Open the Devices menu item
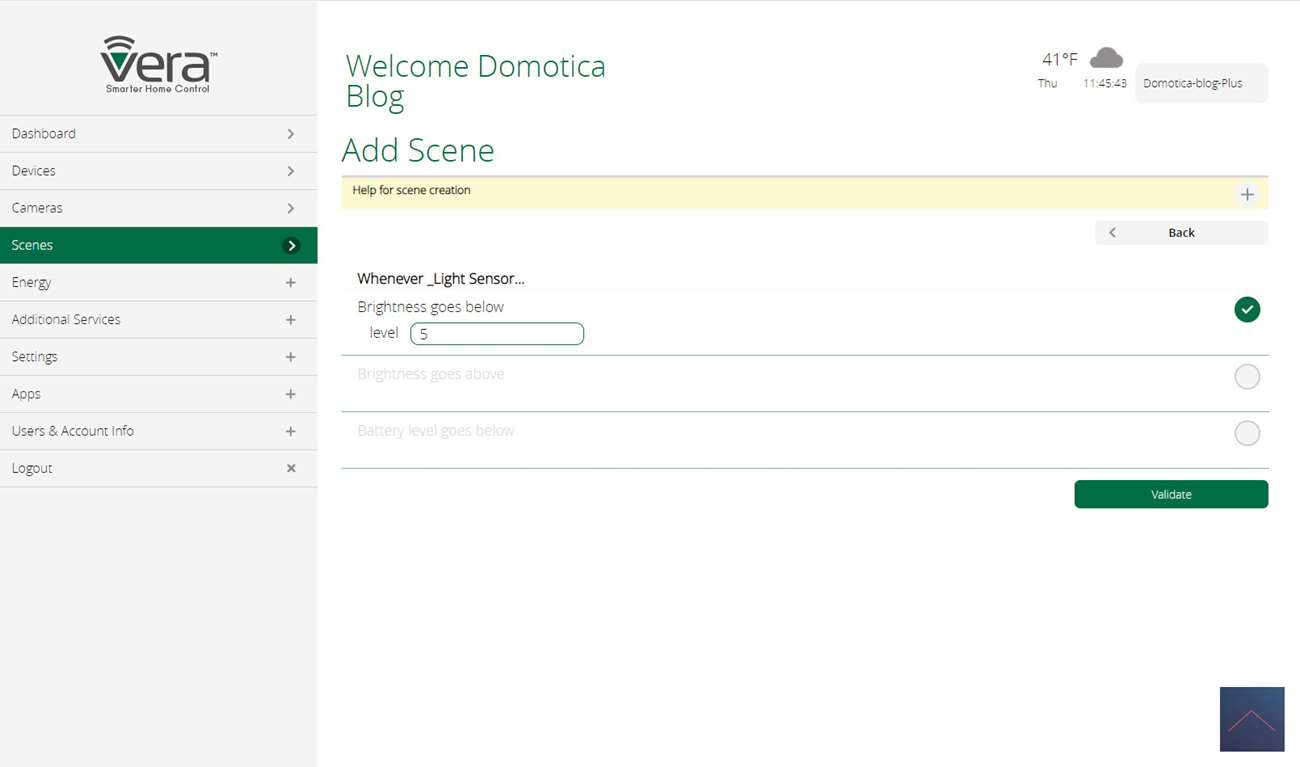 click(158, 171)
